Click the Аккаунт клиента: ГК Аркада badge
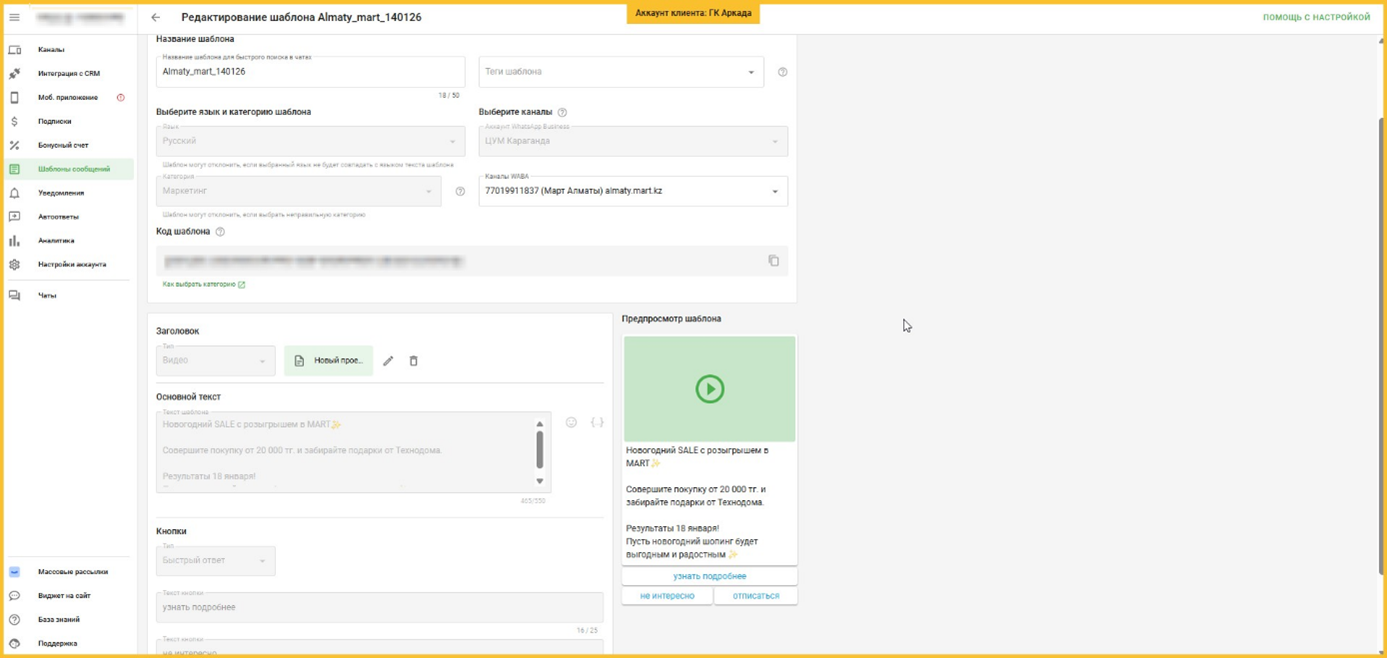 click(693, 13)
